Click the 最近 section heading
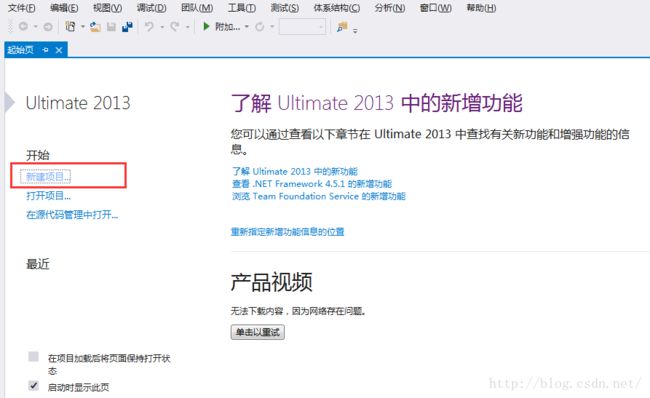Screen dimensions: 650x398 (x=38, y=264)
